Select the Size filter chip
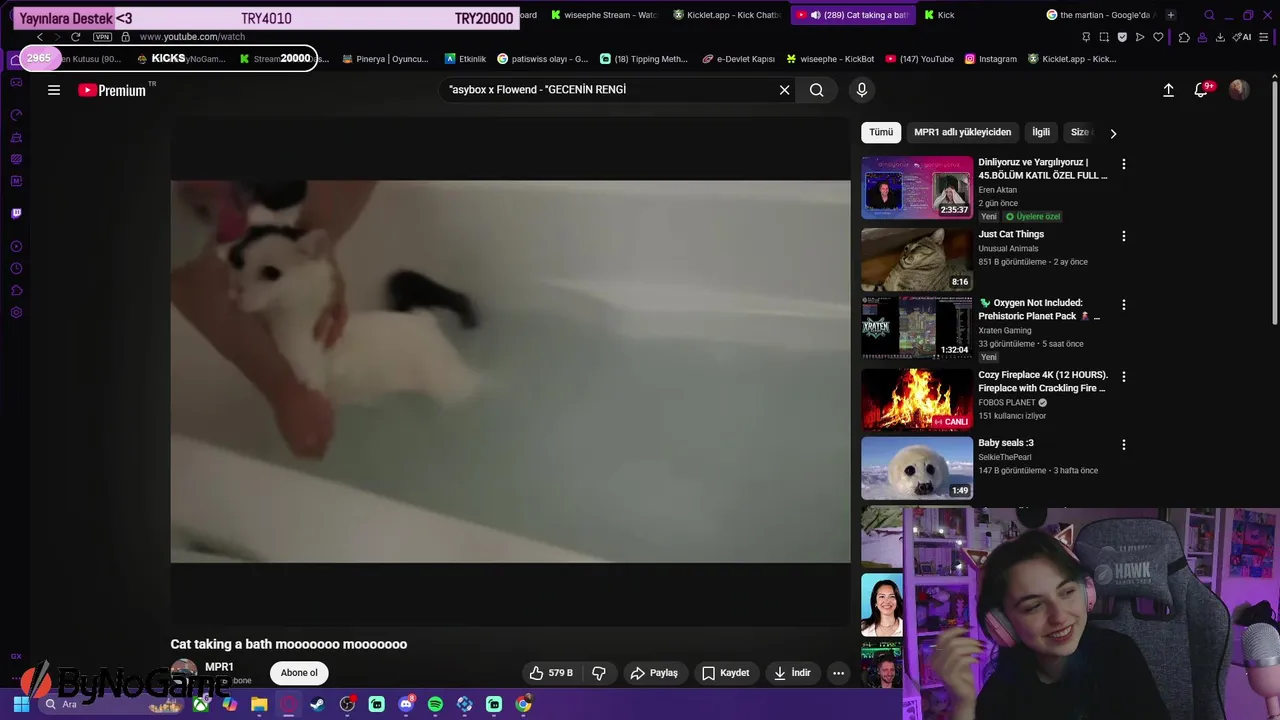This screenshot has height=720, width=1280. click(1079, 132)
